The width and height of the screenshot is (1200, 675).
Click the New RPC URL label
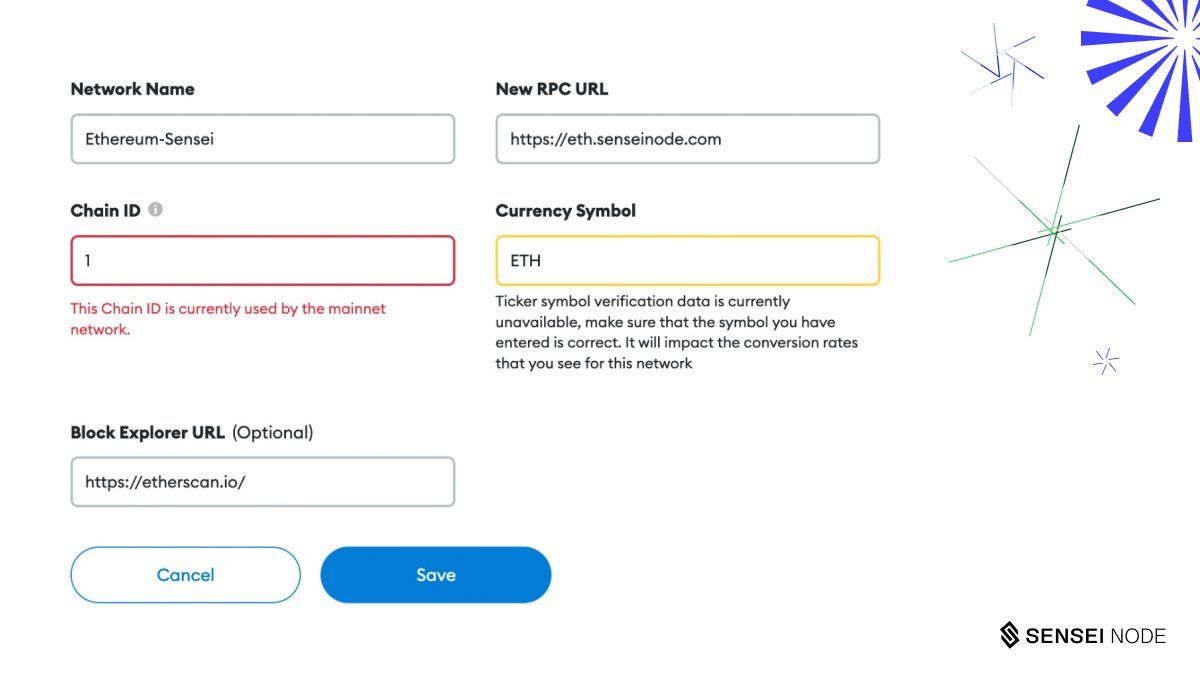(552, 89)
